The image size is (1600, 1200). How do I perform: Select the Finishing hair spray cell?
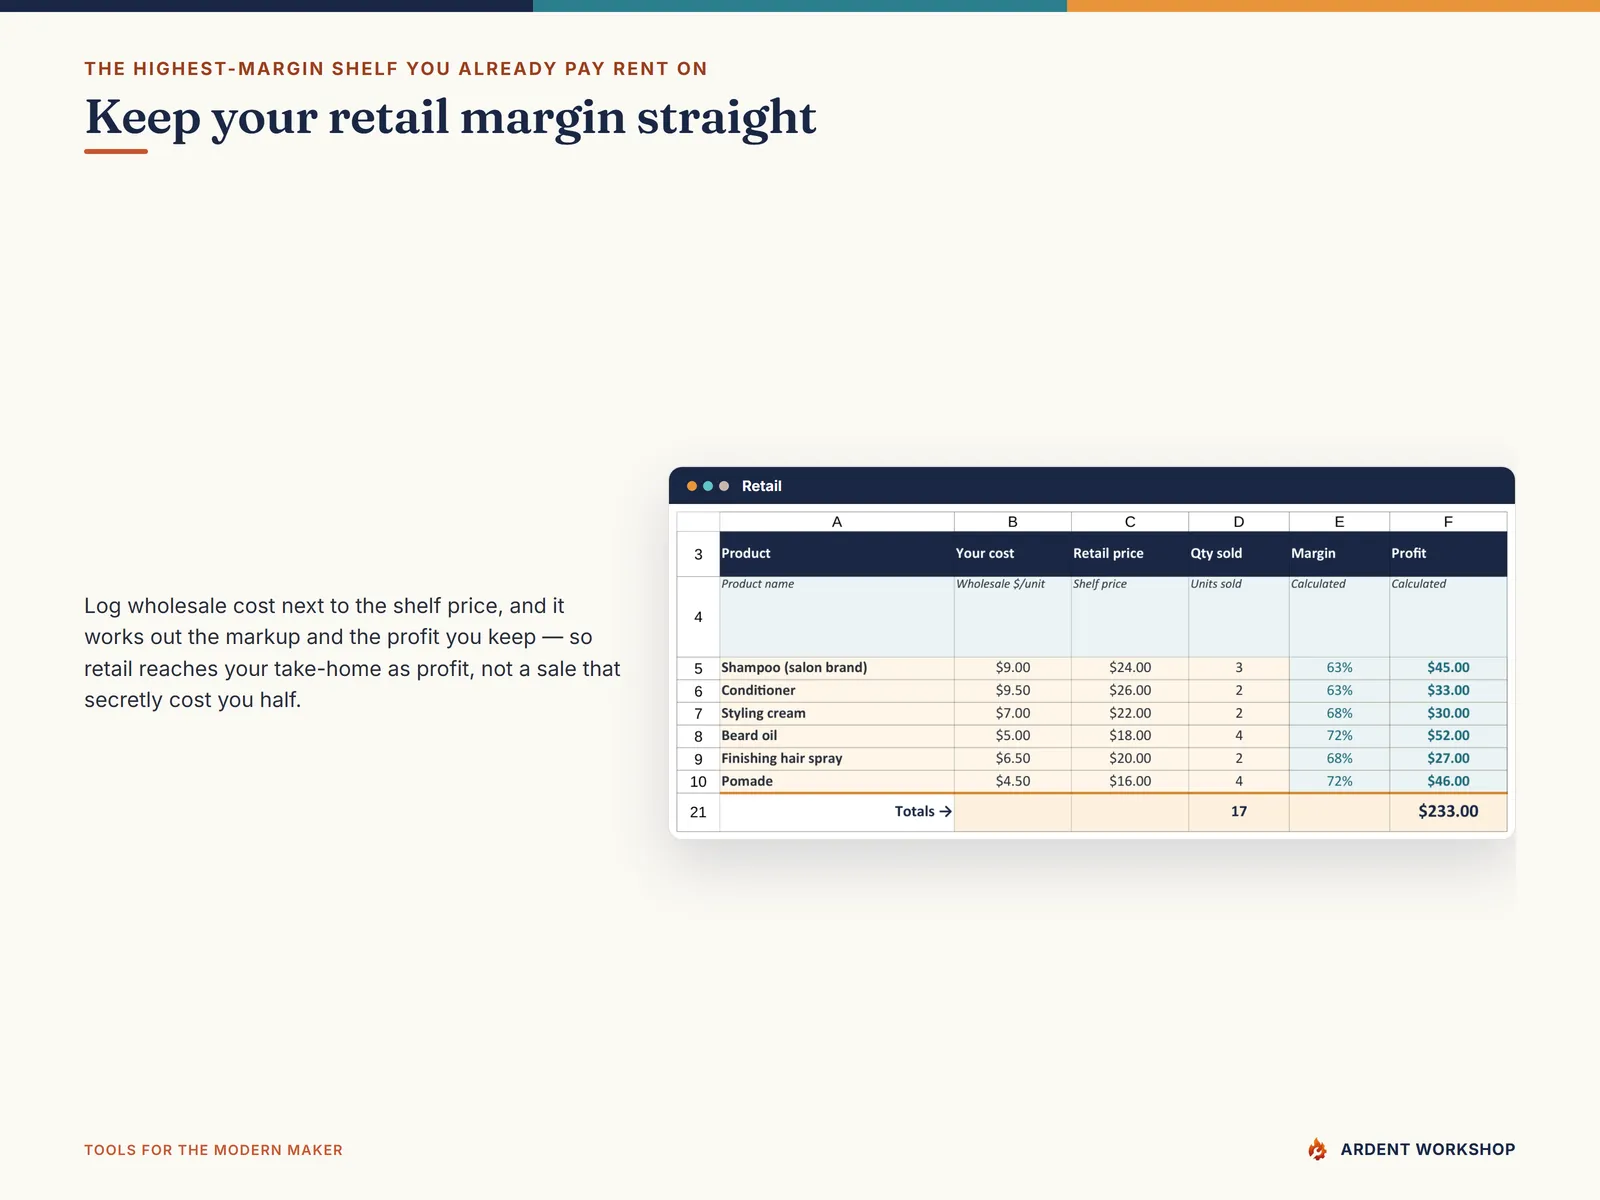tap(837, 759)
